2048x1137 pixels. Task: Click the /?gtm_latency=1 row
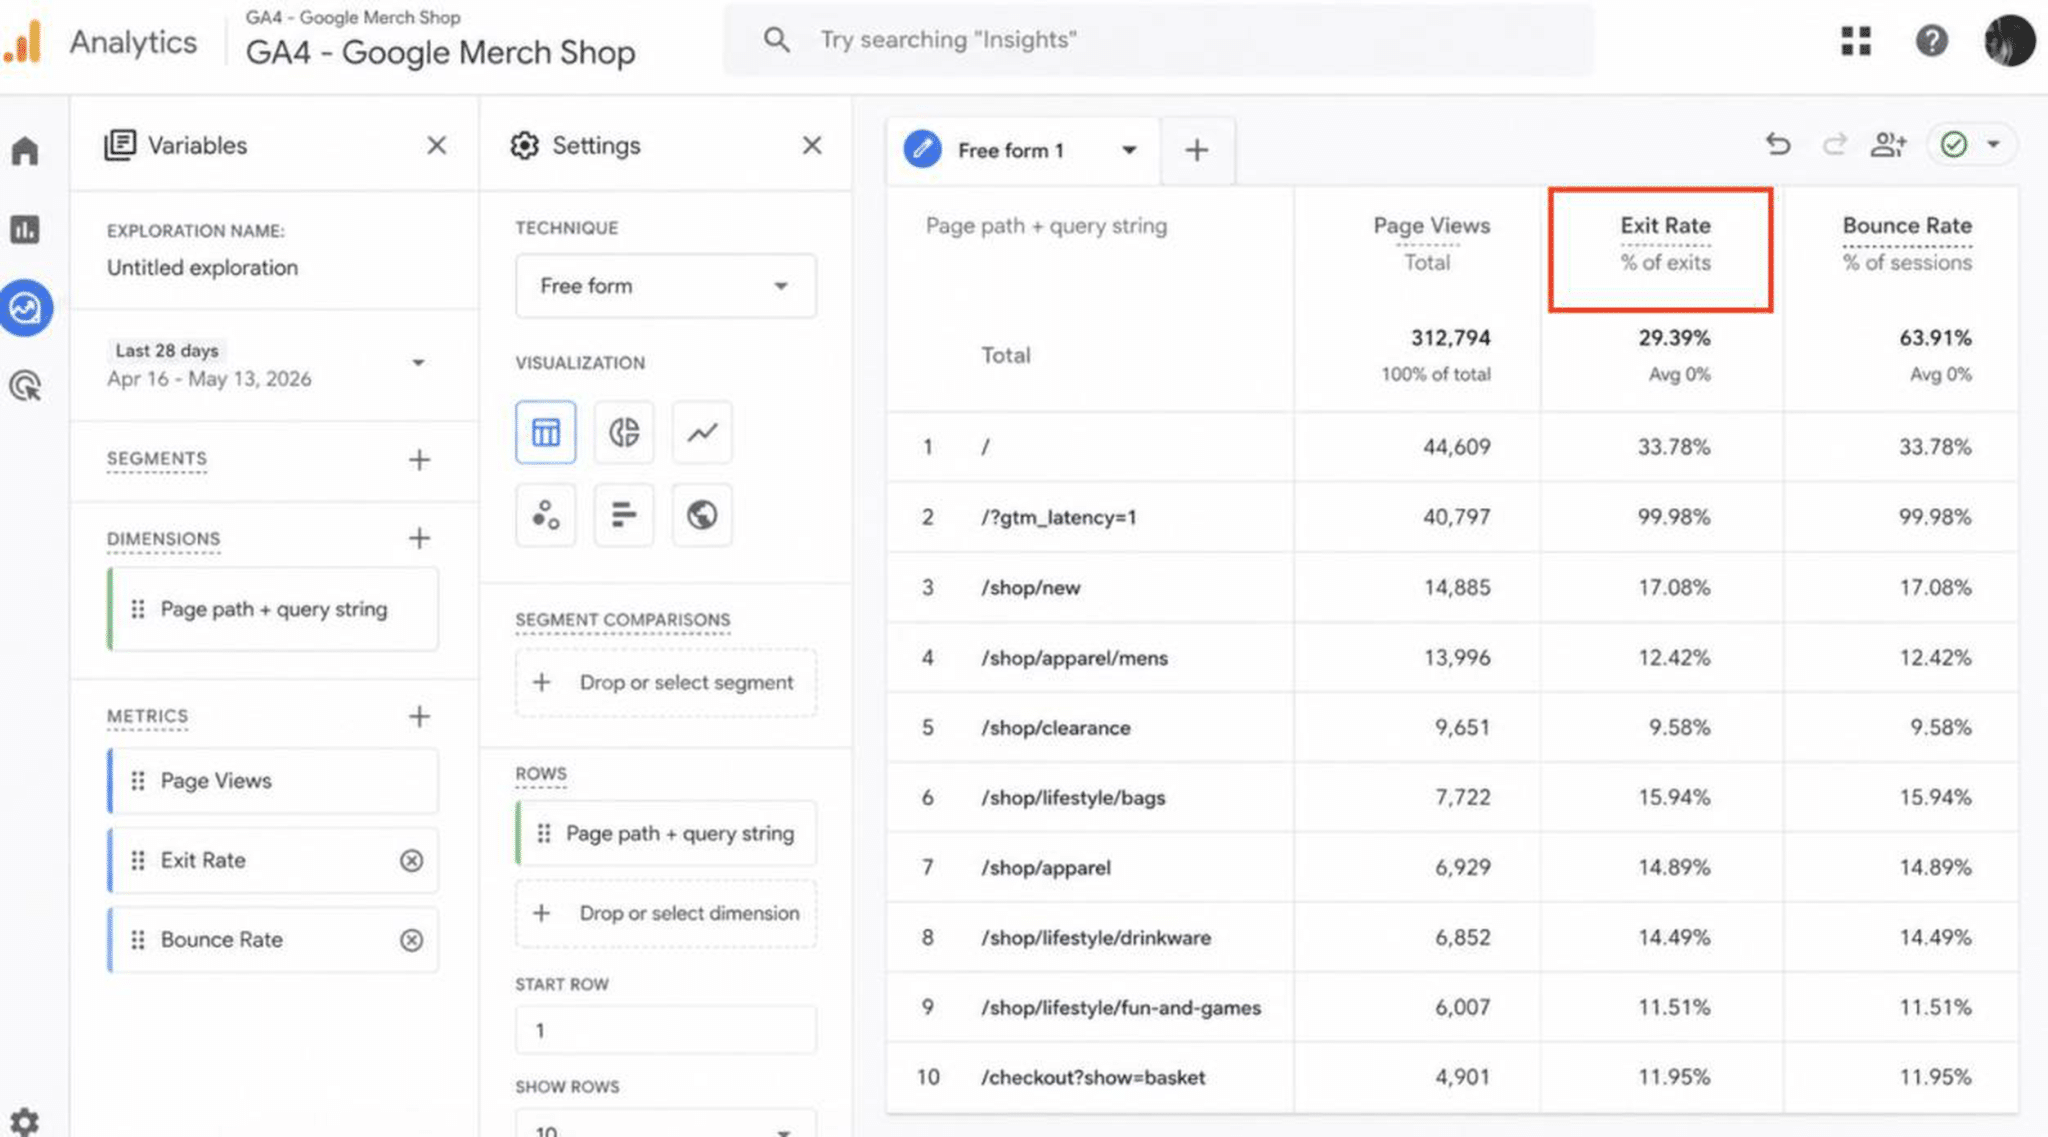[1452, 517]
